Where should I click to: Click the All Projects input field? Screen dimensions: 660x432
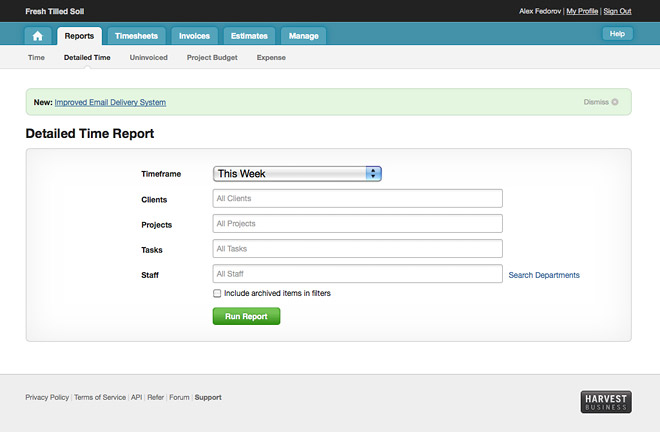pos(357,224)
